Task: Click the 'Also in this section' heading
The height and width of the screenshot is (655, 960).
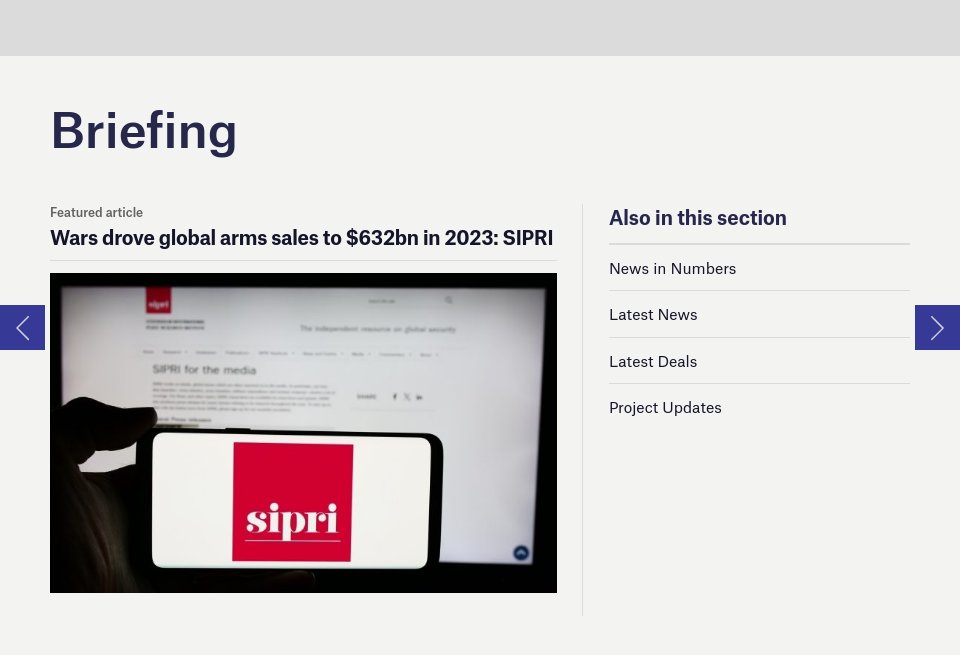Action: (x=697, y=218)
